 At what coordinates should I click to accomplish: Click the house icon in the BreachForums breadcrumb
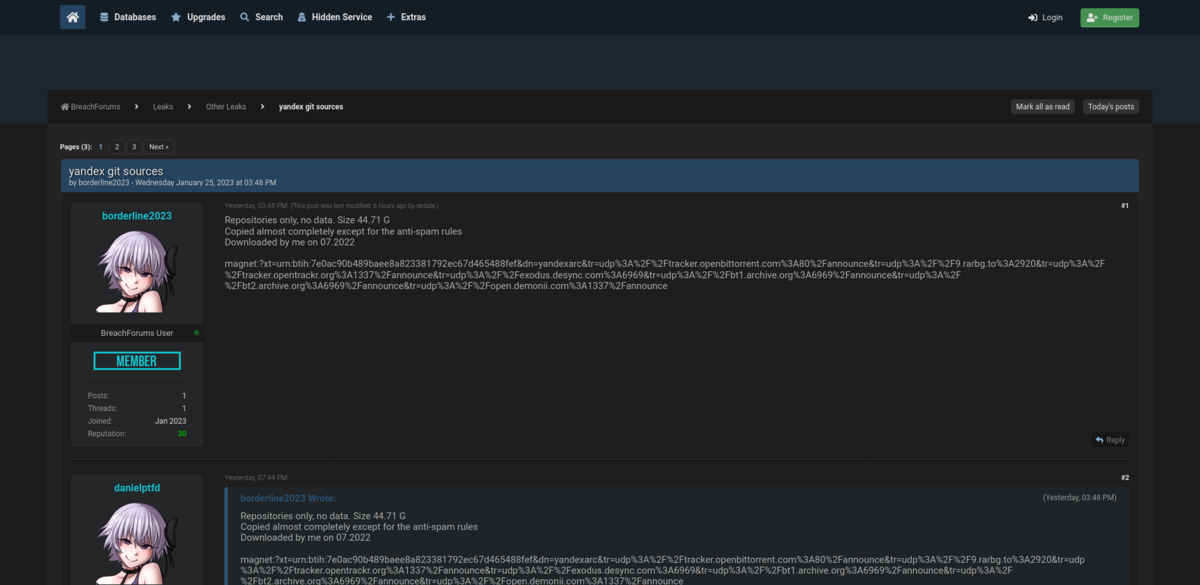coord(63,106)
